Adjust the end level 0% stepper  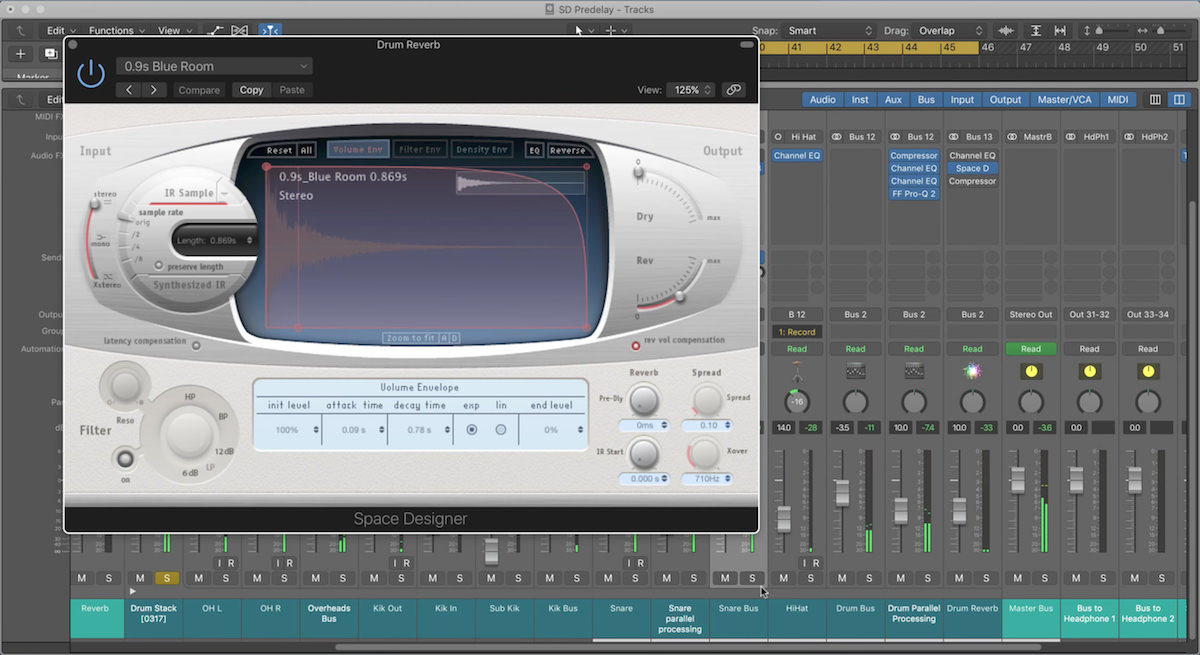tap(578, 430)
